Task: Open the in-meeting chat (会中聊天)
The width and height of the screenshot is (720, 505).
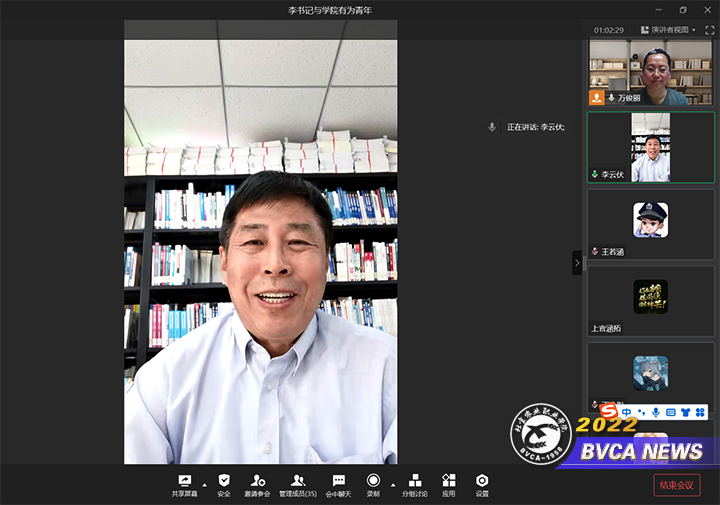Action: 339,481
